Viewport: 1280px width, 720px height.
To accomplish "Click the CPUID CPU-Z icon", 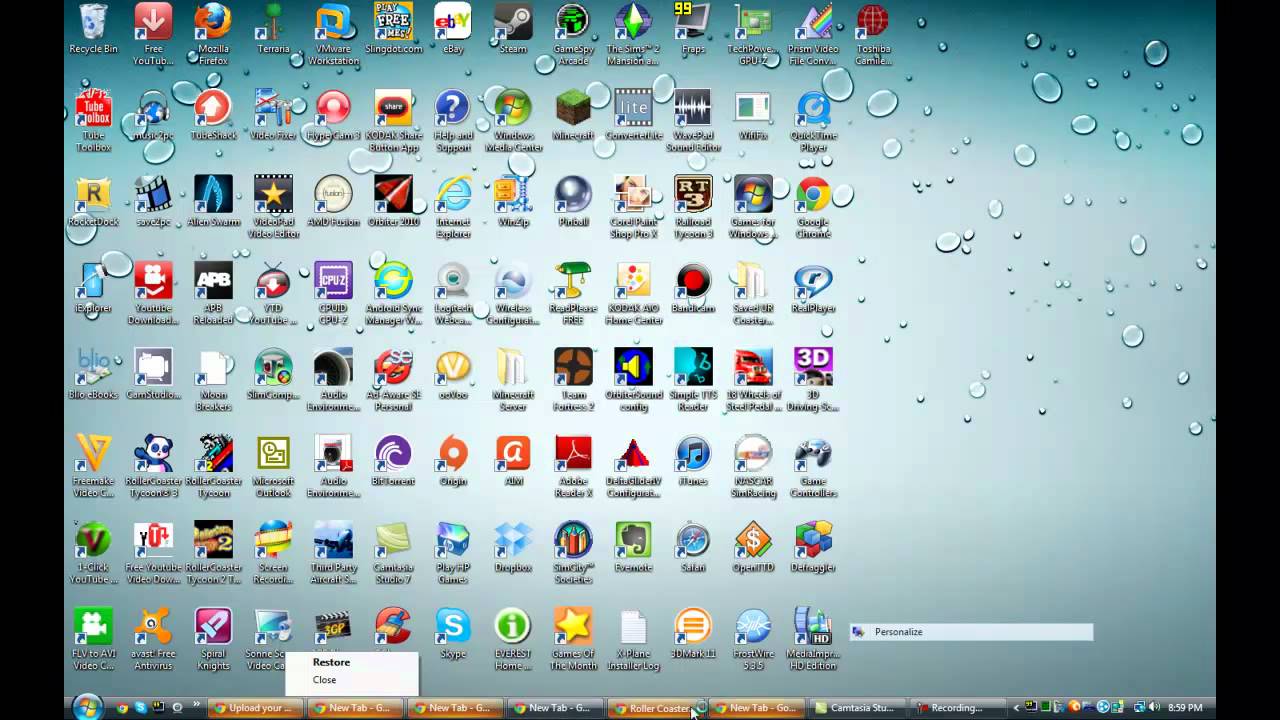I will pyautogui.click(x=333, y=294).
